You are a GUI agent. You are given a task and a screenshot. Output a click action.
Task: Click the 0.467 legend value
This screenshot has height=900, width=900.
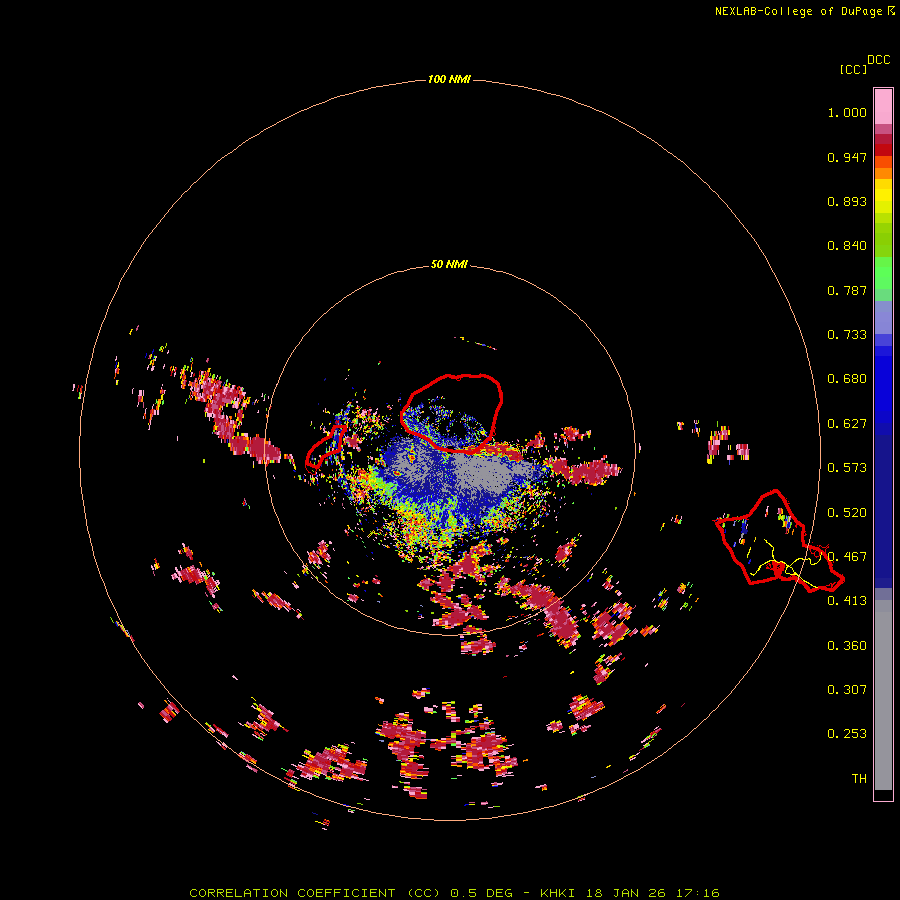tap(847, 557)
